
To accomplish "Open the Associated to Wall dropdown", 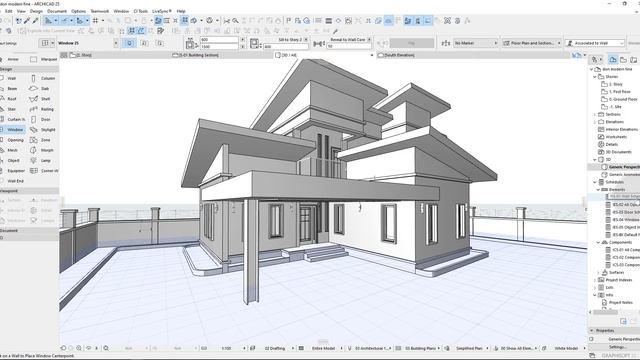I will pyautogui.click(x=595, y=43).
